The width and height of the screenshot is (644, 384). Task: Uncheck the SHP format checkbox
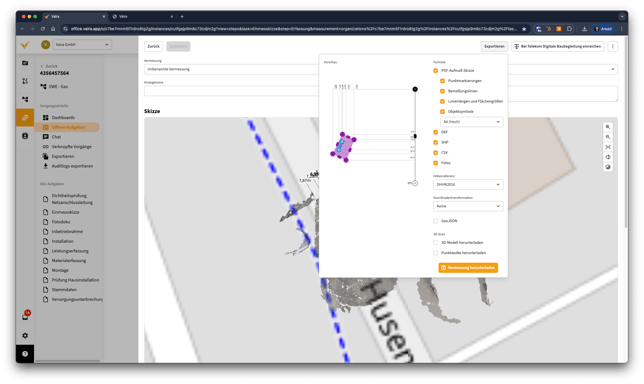(x=436, y=142)
